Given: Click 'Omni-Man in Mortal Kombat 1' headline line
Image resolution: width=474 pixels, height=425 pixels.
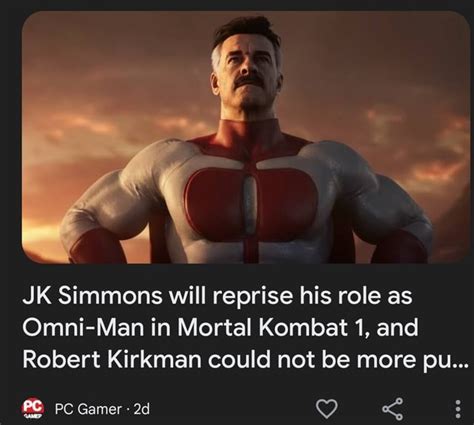Looking at the screenshot, I should tap(196, 327).
